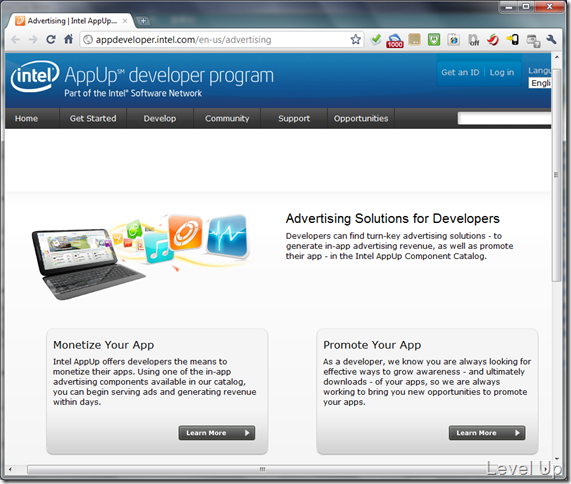Click the yellow arrow phone extension icon

[x=512, y=39]
